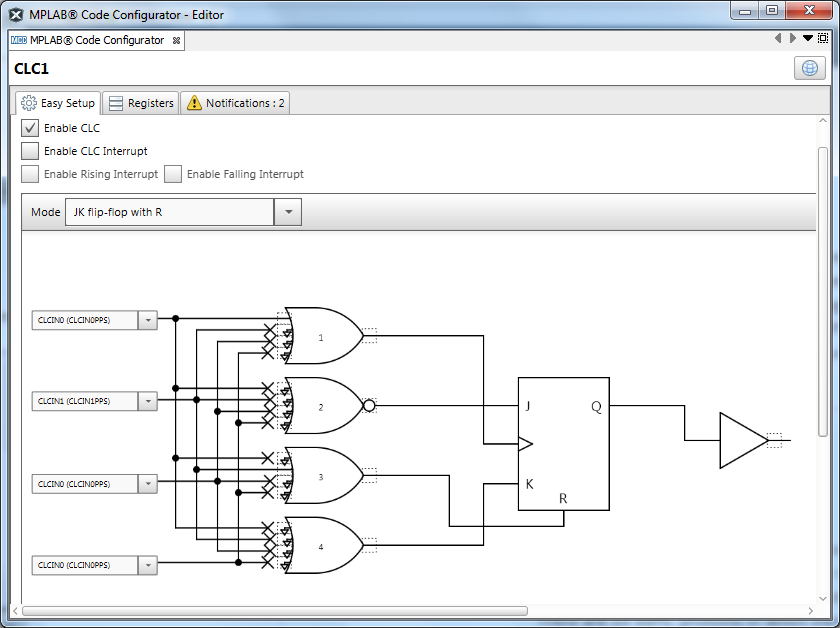Toggle gate 3 output inversion box
This screenshot has height=628, width=840.
click(370, 475)
